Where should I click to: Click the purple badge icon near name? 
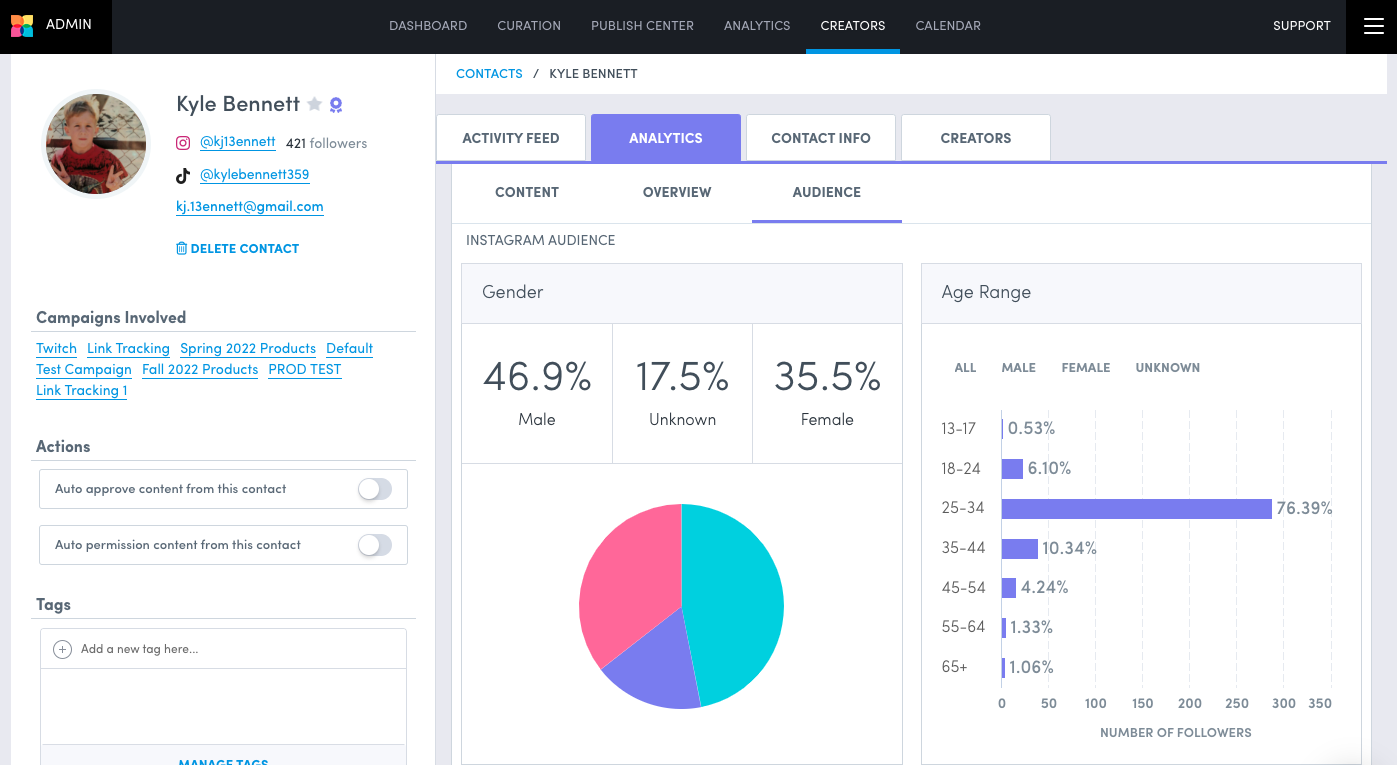click(336, 105)
